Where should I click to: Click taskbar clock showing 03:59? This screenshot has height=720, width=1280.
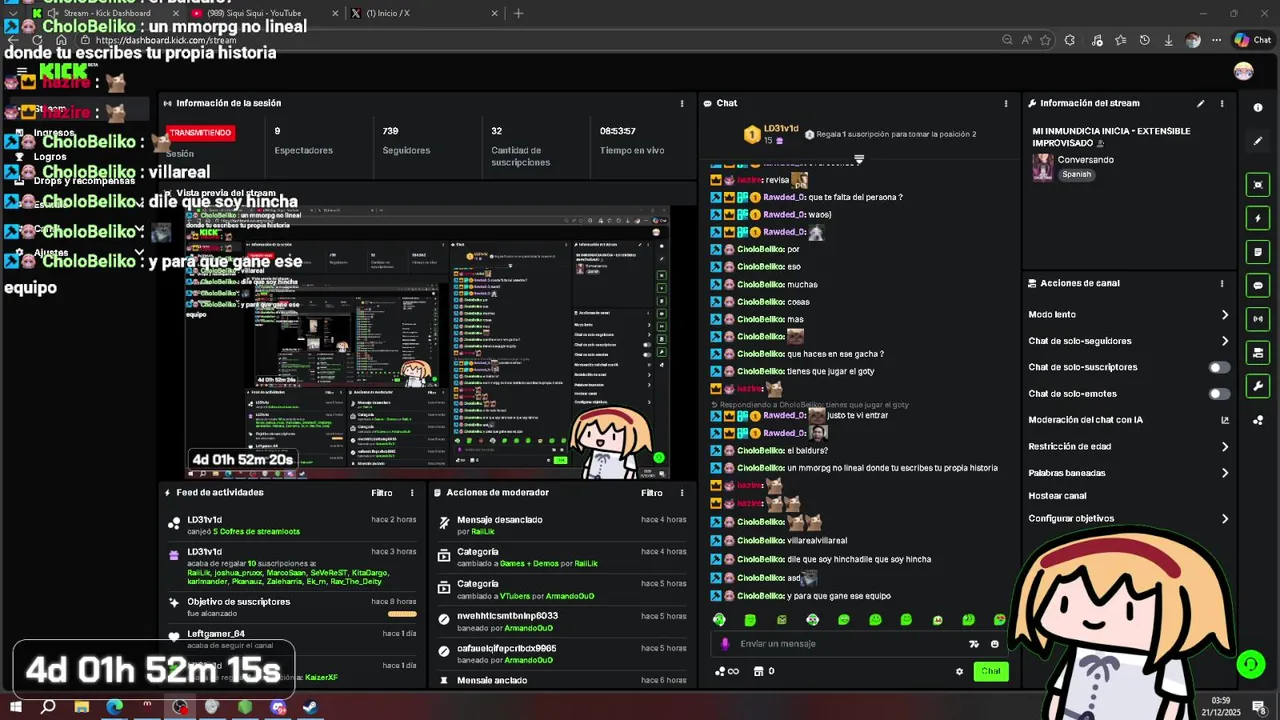pos(1221,706)
